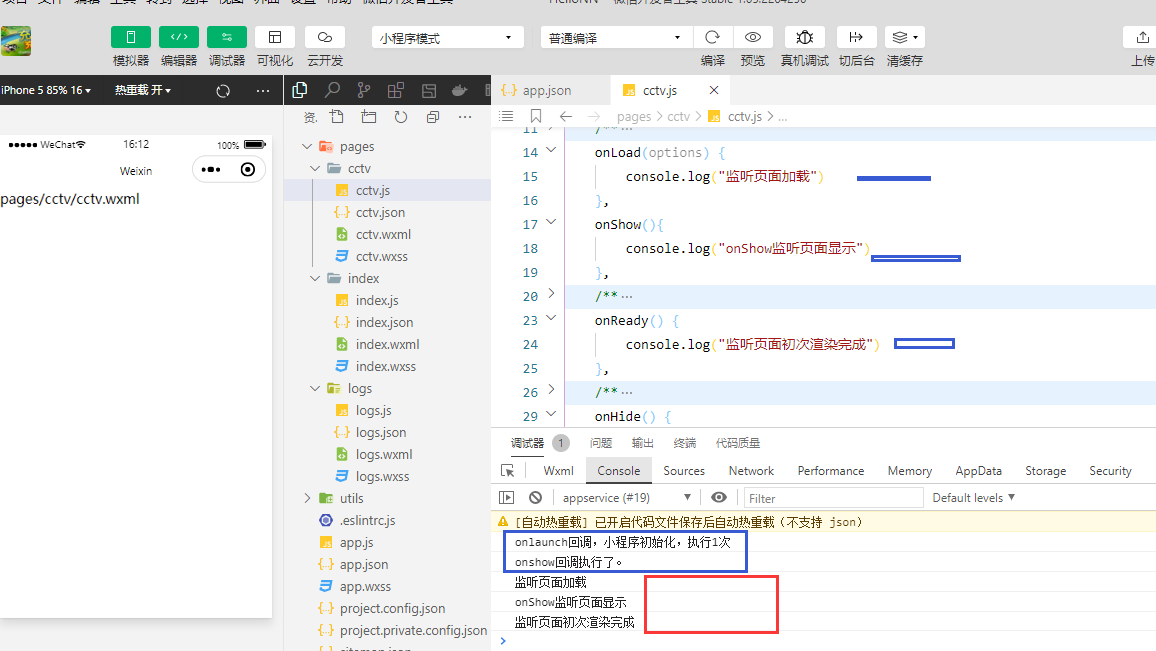Click new folder icon in explorer
The width and height of the screenshot is (1156, 651).
pos(369,116)
